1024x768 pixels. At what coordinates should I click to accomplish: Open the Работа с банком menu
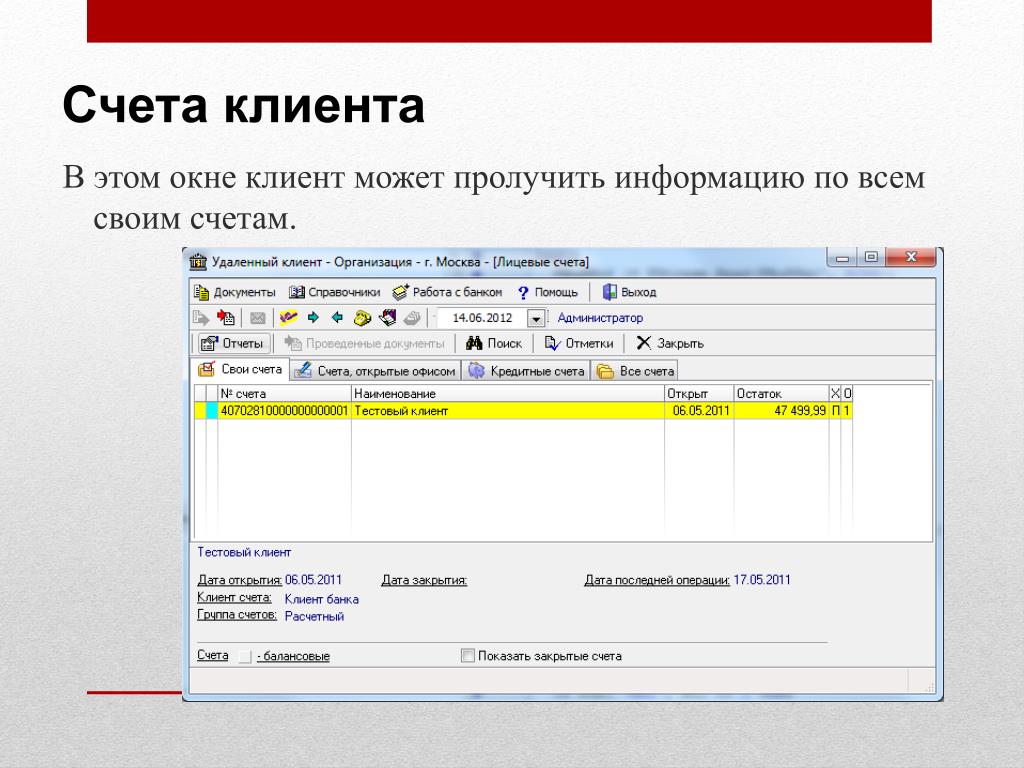click(x=447, y=292)
